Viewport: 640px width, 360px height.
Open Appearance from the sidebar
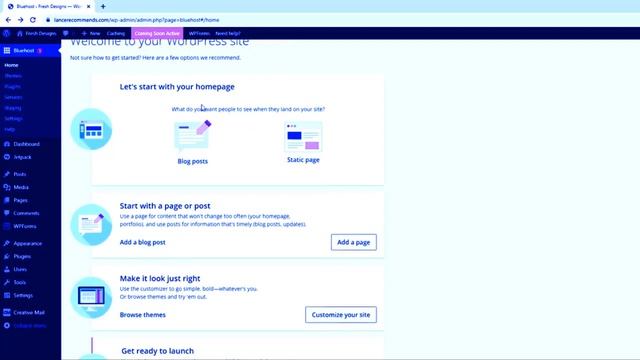pyautogui.click(x=28, y=244)
